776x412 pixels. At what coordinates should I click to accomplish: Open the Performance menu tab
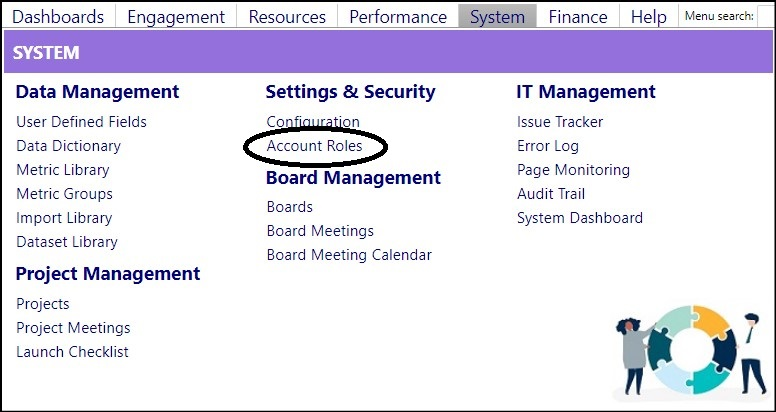(398, 17)
